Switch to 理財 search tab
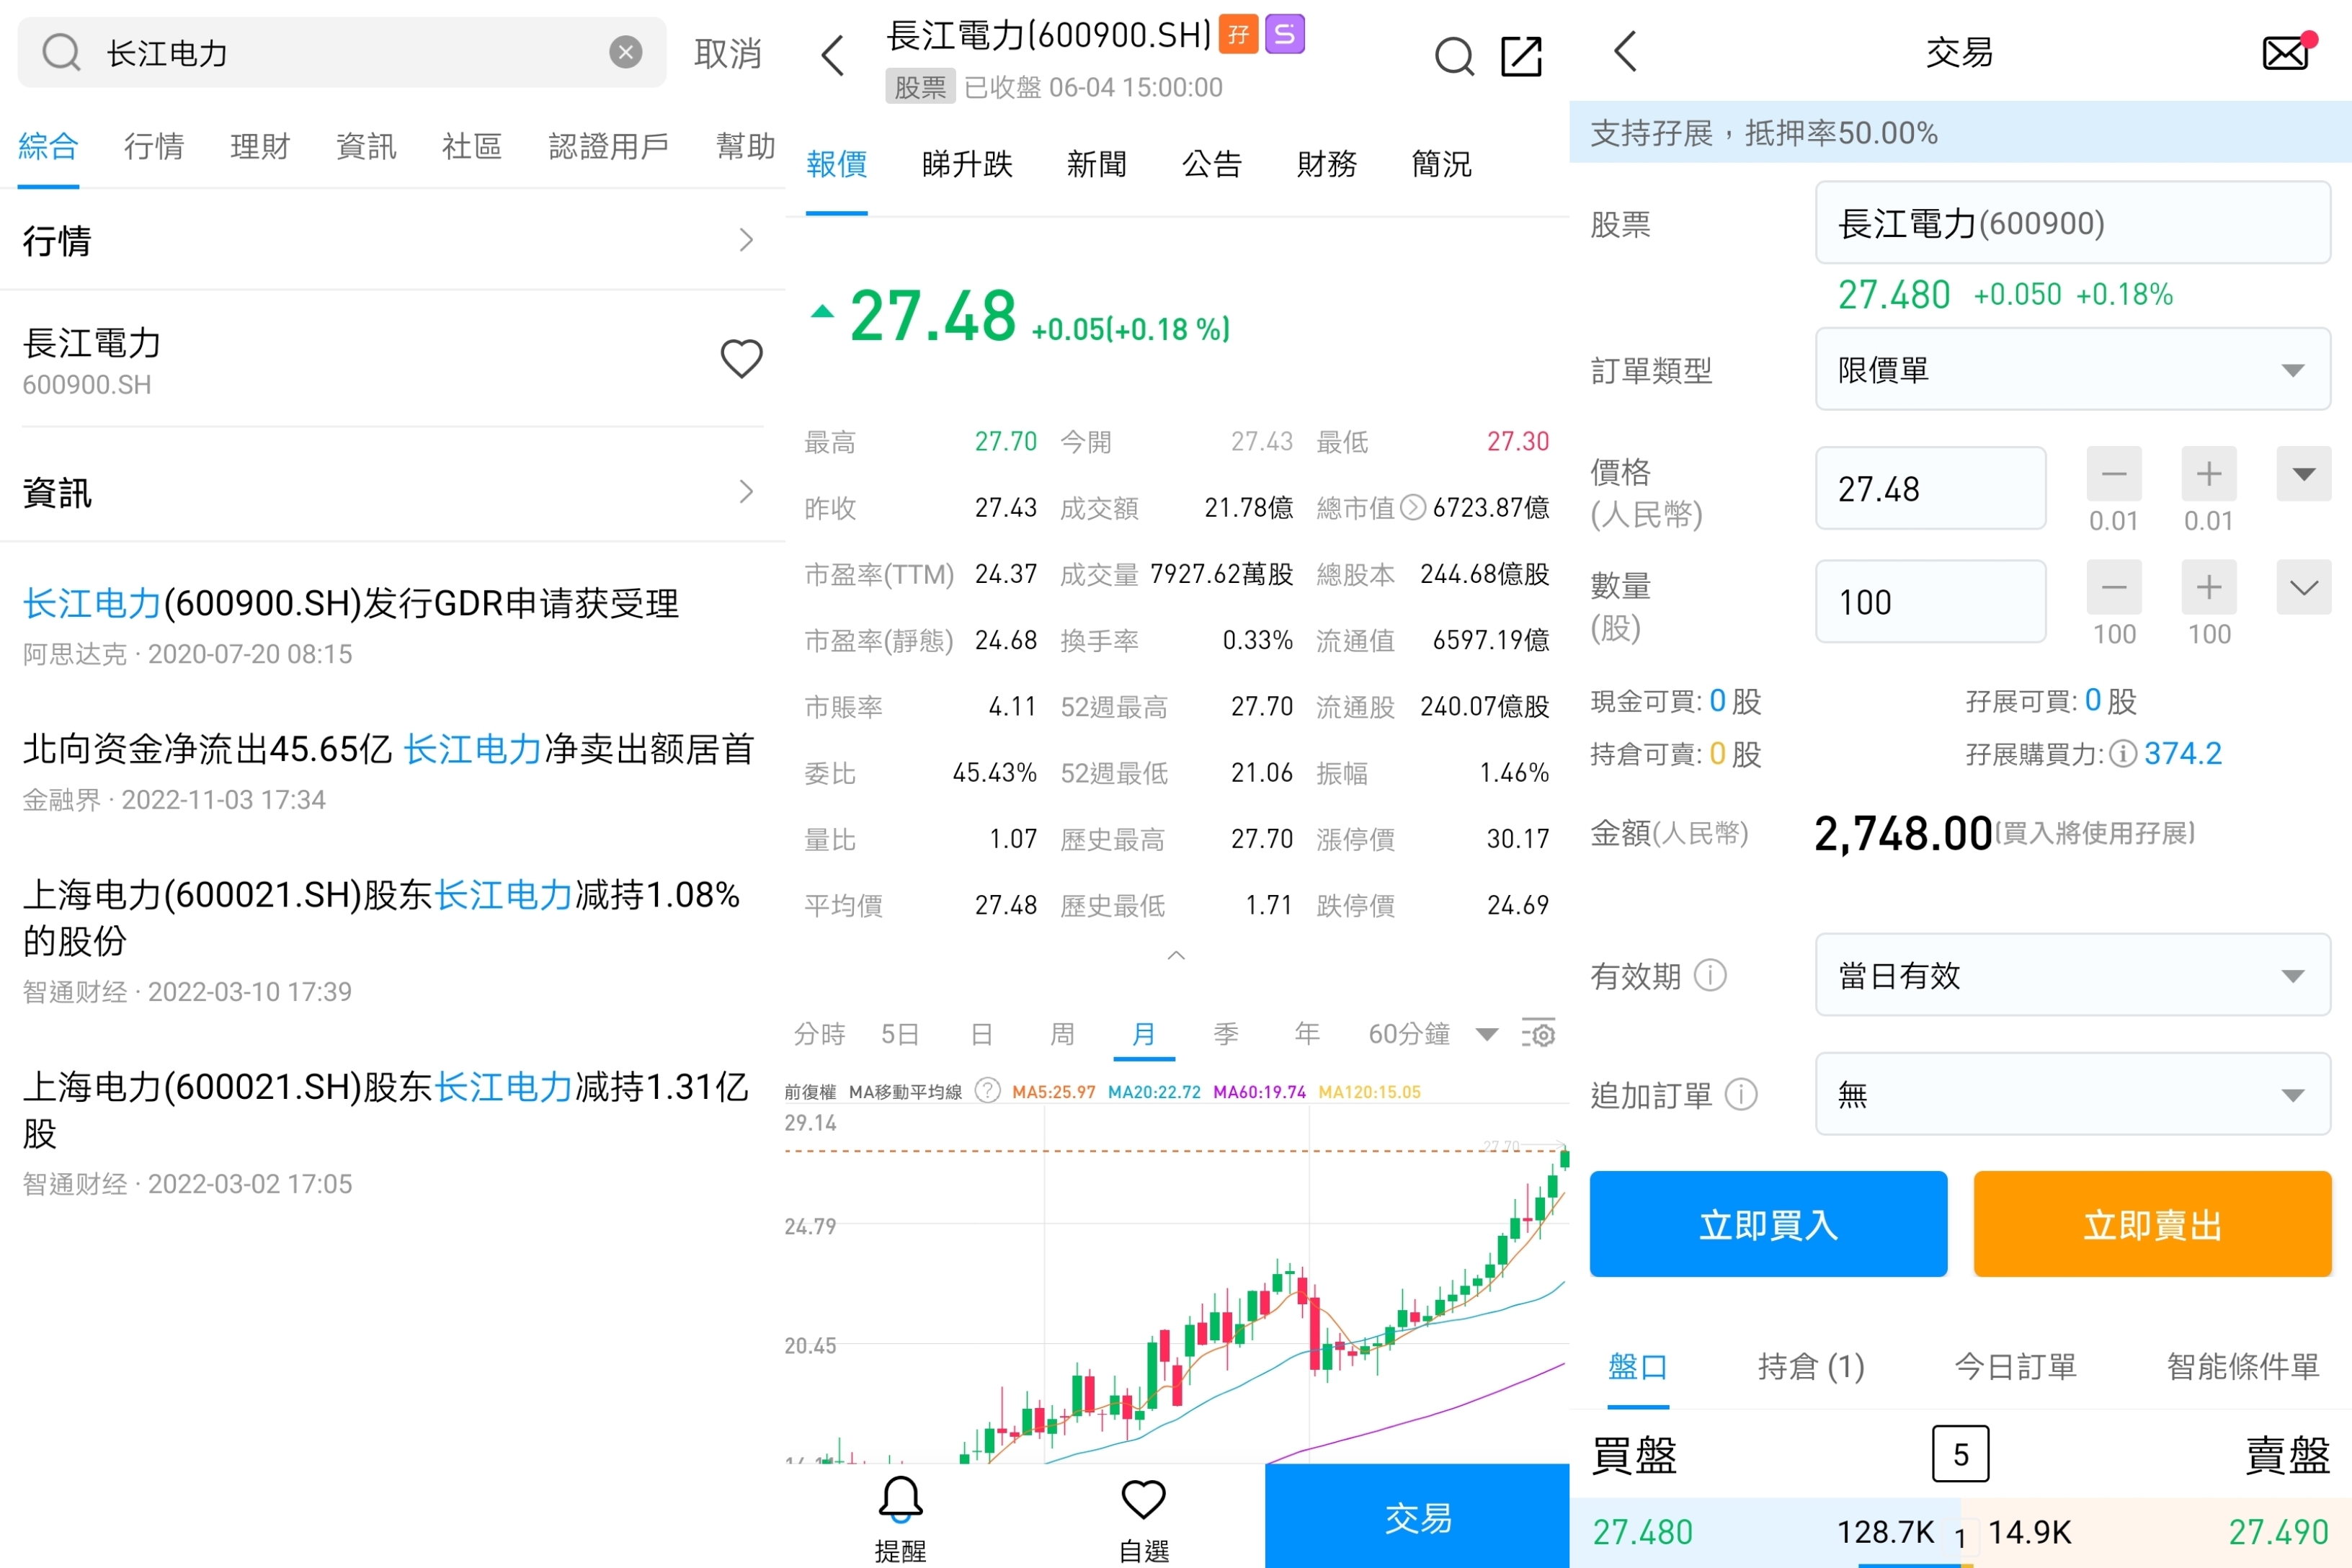 click(x=260, y=146)
